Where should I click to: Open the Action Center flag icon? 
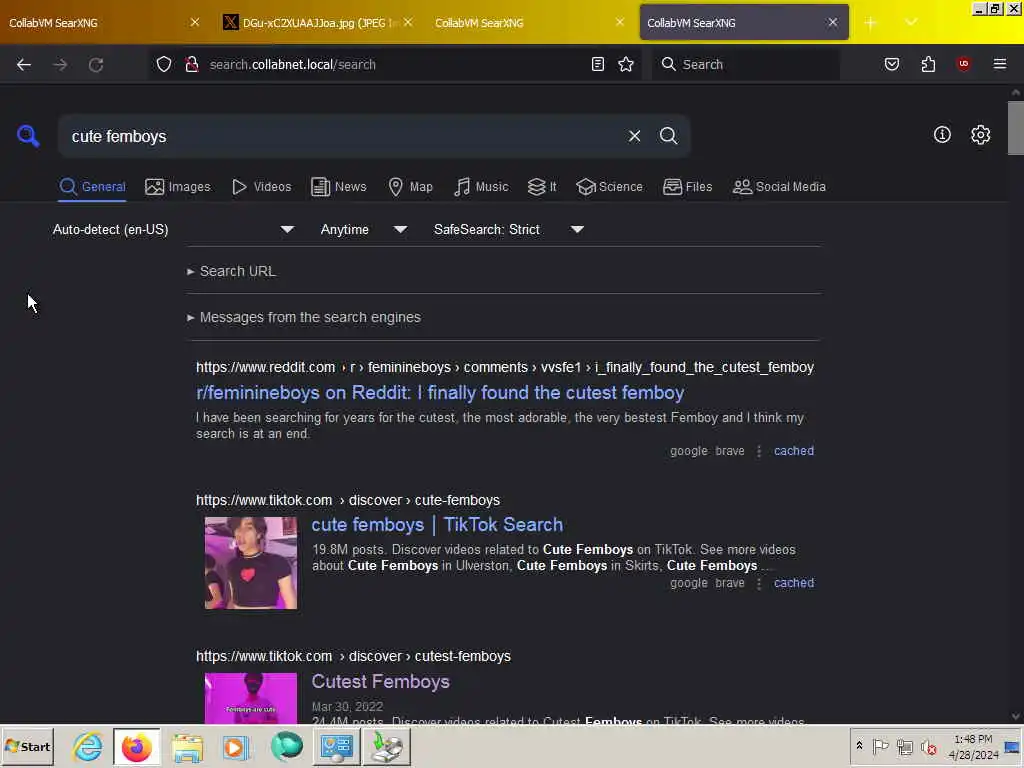tap(880, 746)
